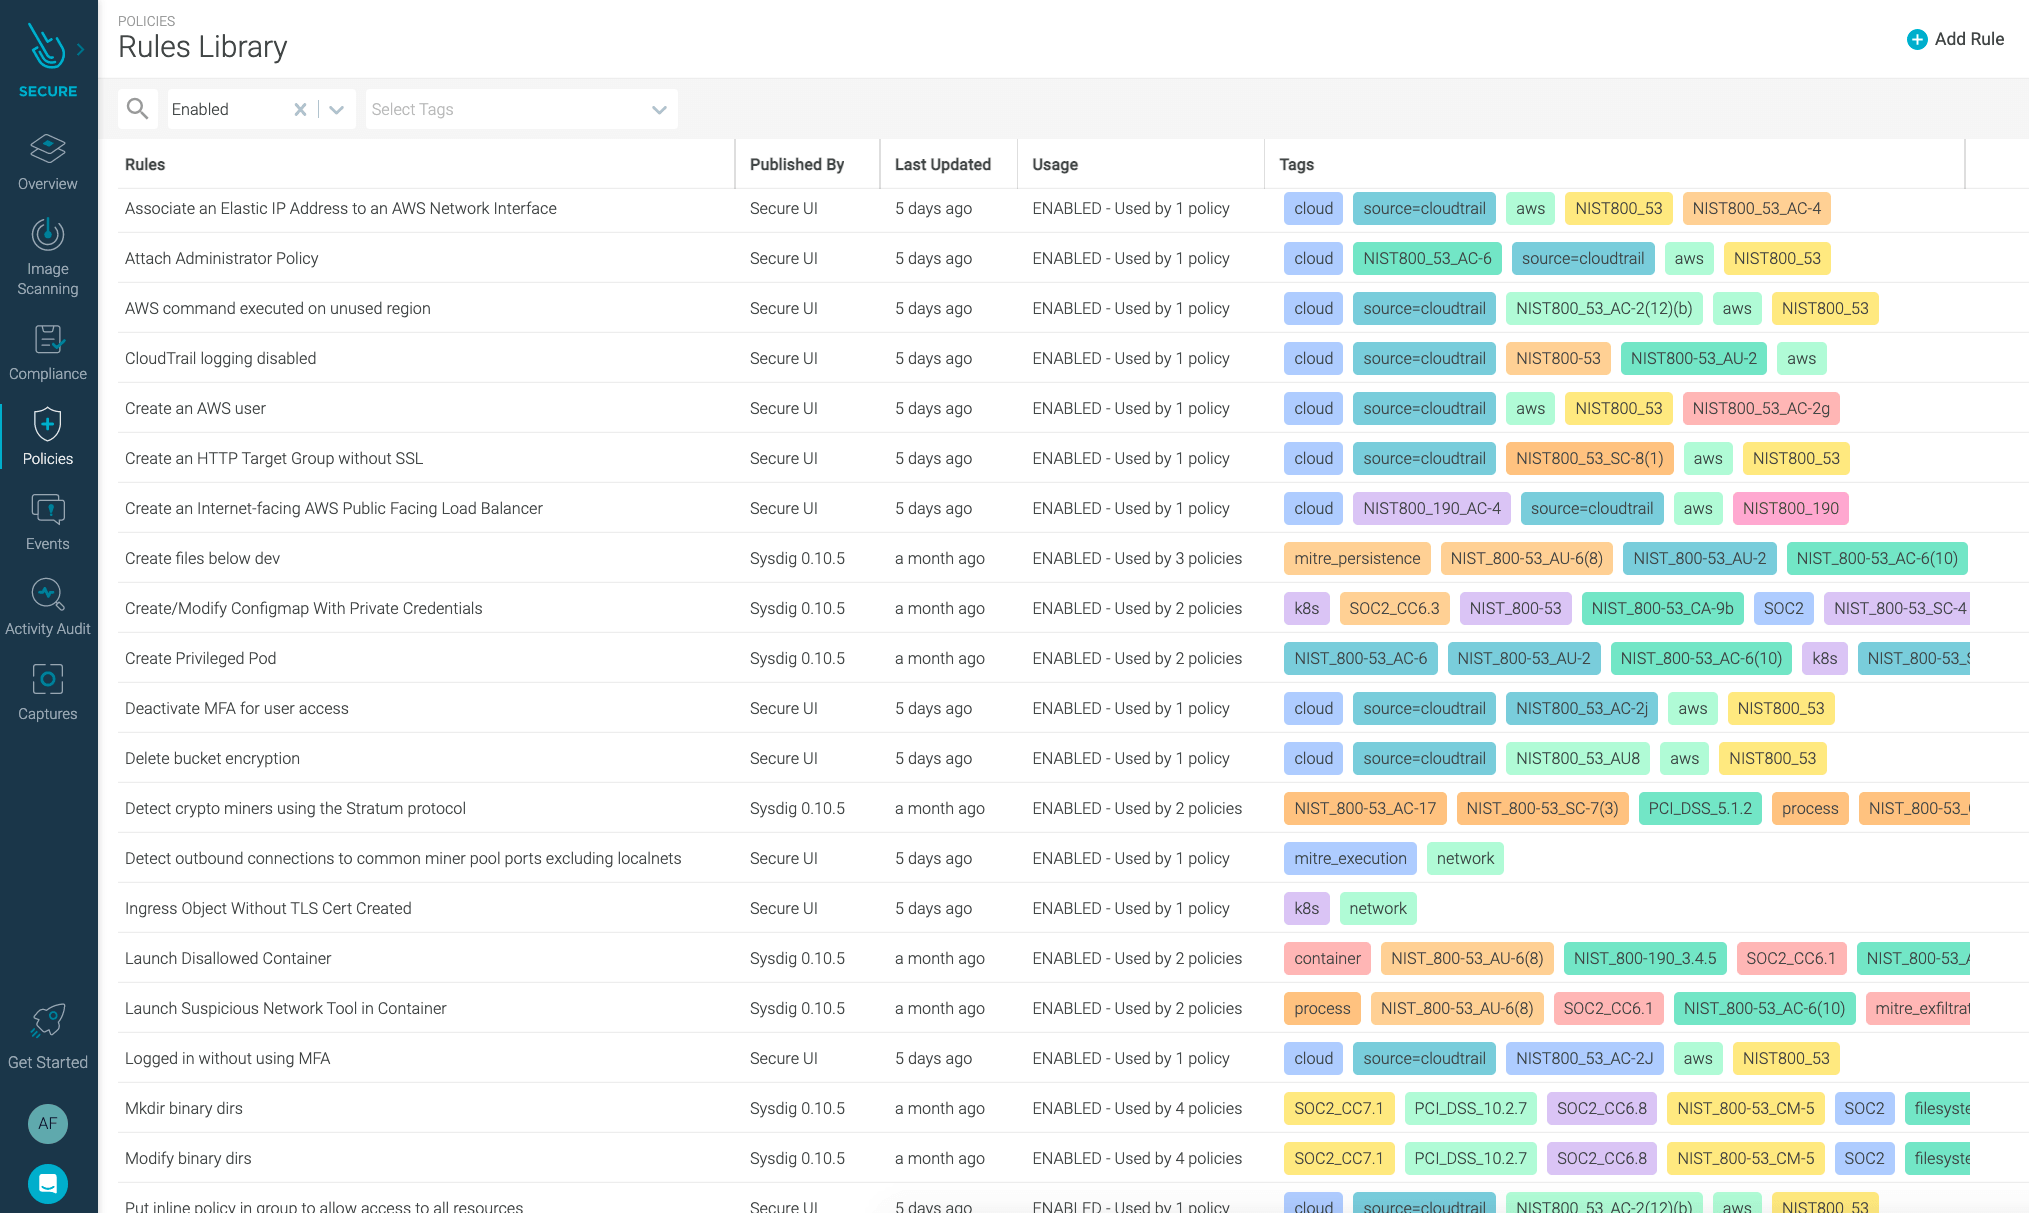The width and height of the screenshot is (2029, 1213).
Task: Open the Captures section
Action: tap(47, 691)
